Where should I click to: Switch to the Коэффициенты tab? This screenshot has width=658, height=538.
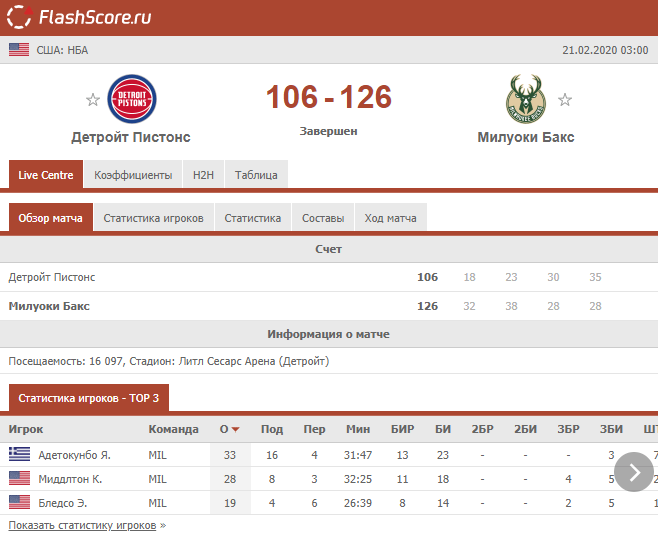(133, 175)
